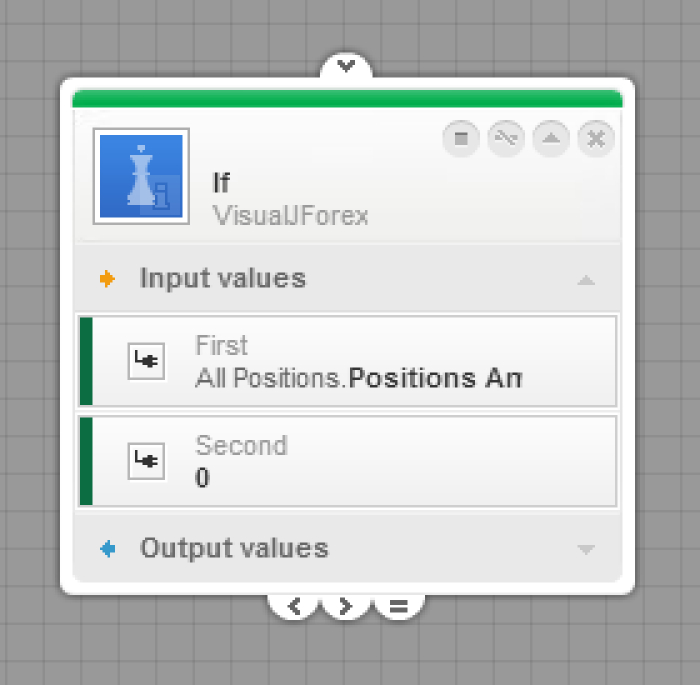Click the blue arrow next to Output values

click(x=108, y=548)
